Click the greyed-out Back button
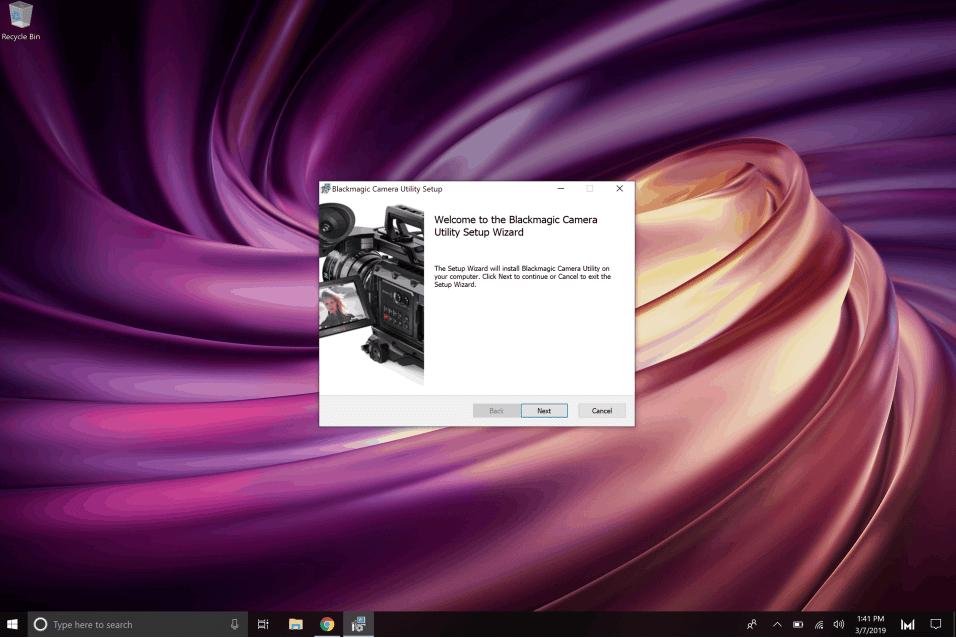The image size is (956, 638). point(496,410)
